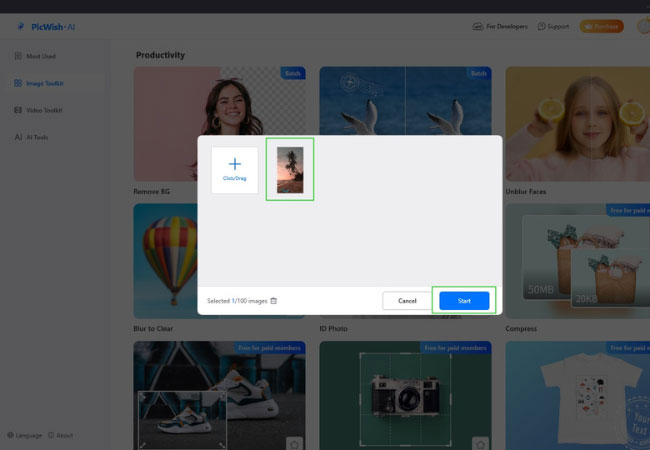Viewport: 650px width, 450px height.
Task: Click the Start button in the dialog
Action: 464,300
